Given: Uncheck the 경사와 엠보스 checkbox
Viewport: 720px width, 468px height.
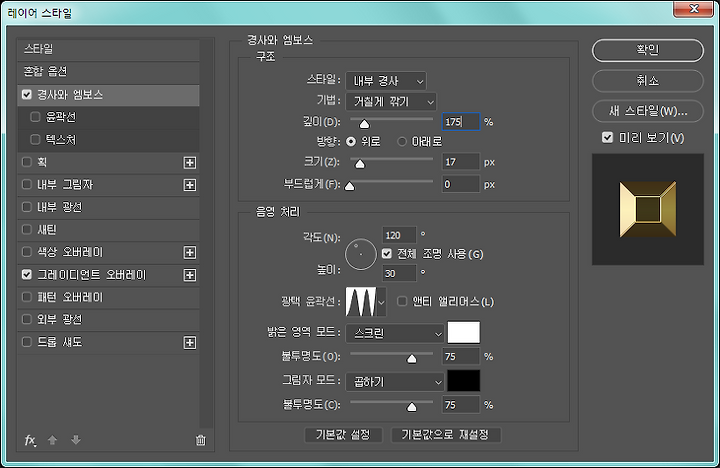Looking at the screenshot, I should [x=27, y=95].
